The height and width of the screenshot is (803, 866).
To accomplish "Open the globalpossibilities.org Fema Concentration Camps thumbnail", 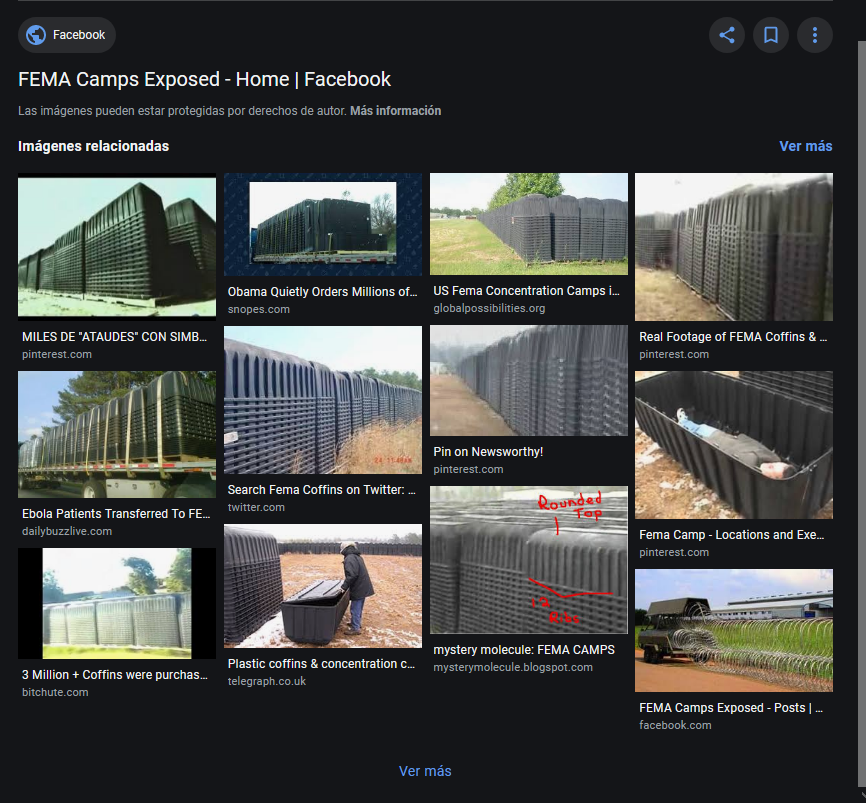I will (529, 224).
